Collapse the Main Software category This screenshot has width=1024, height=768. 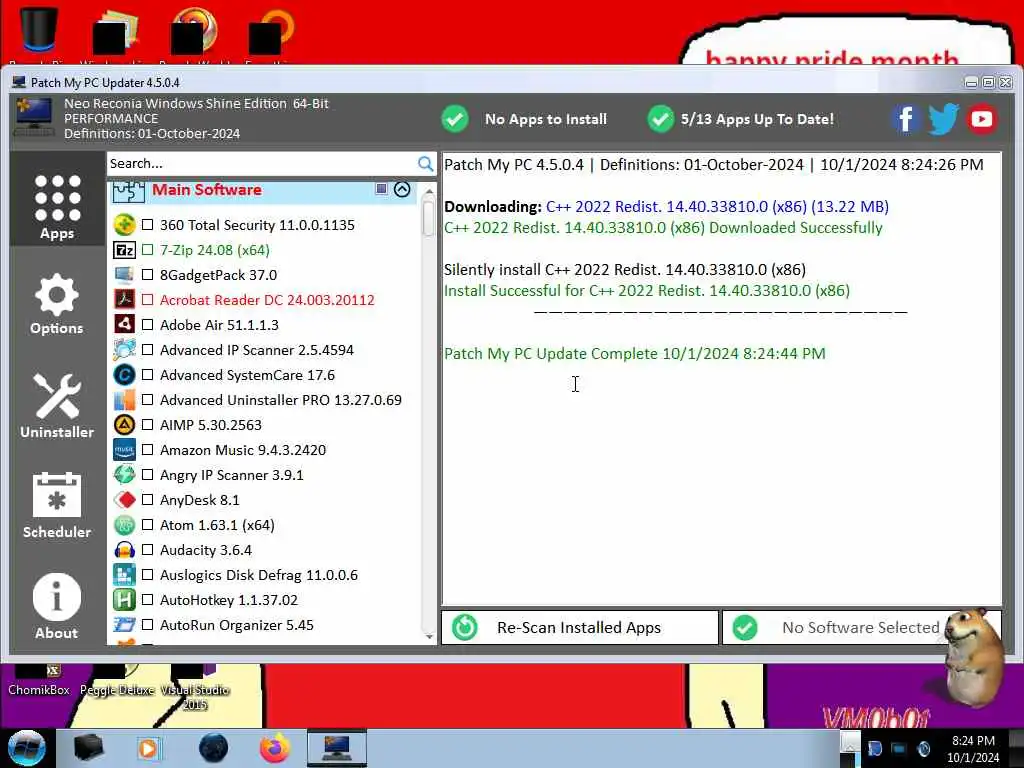click(x=402, y=189)
